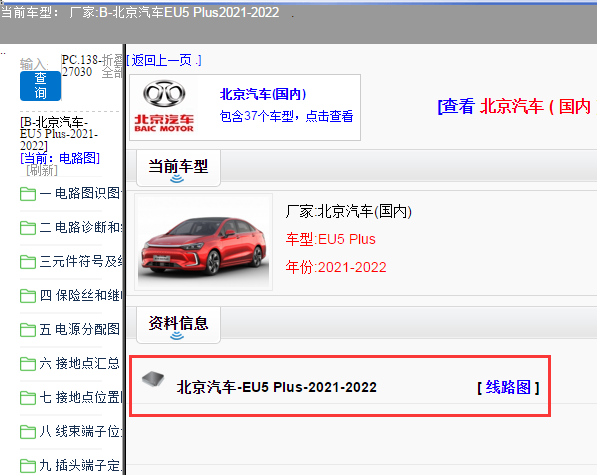Open the 线路图 wiring diagram link
This screenshot has width=597, height=475.
pyautogui.click(x=508, y=387)
